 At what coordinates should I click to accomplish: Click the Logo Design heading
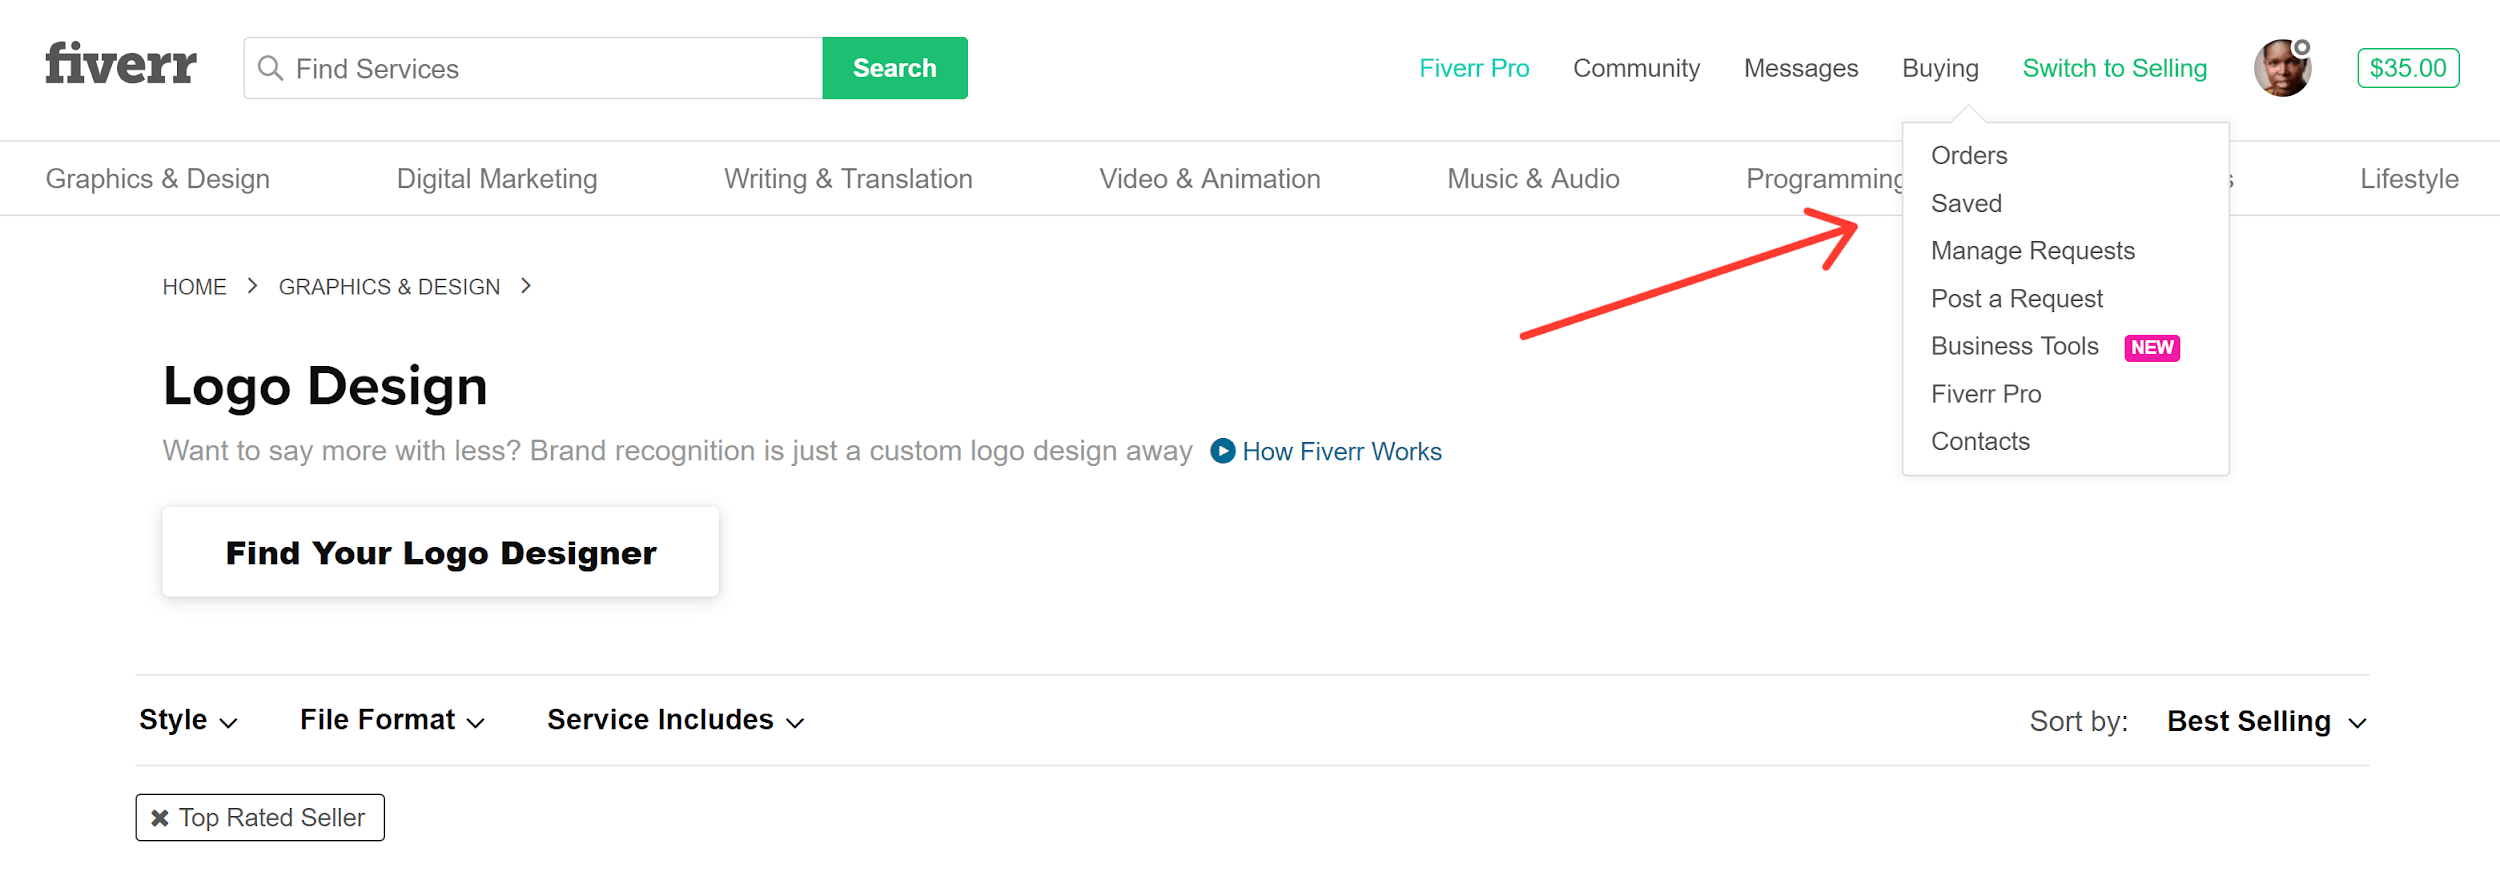pos(325,386)
